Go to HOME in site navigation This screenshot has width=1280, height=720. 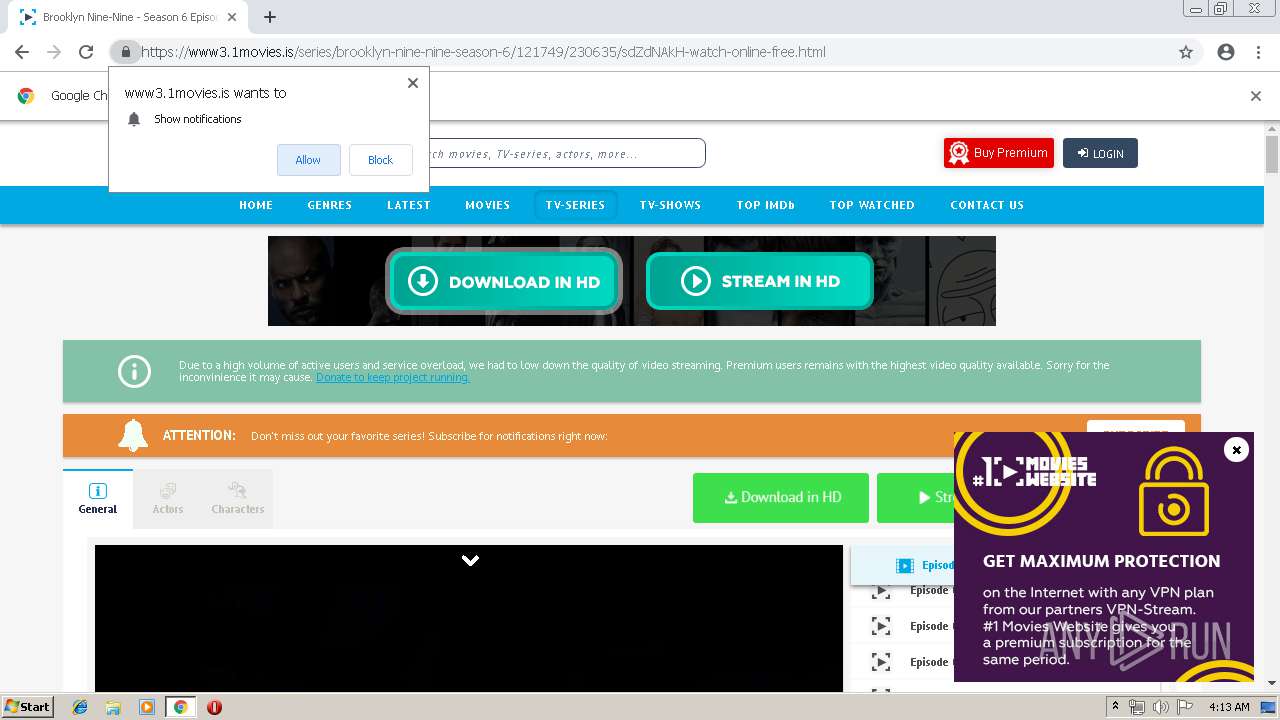[x=256, y=205]
